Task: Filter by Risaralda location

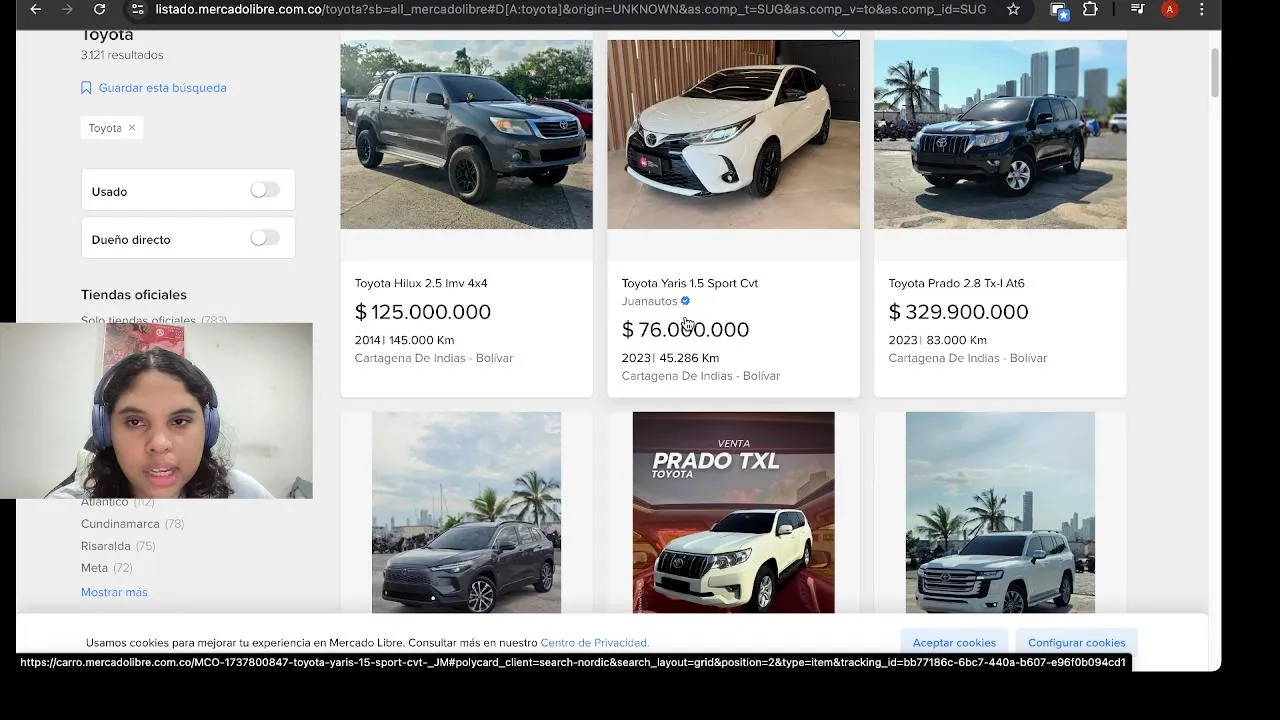Action: pos(105,546)
